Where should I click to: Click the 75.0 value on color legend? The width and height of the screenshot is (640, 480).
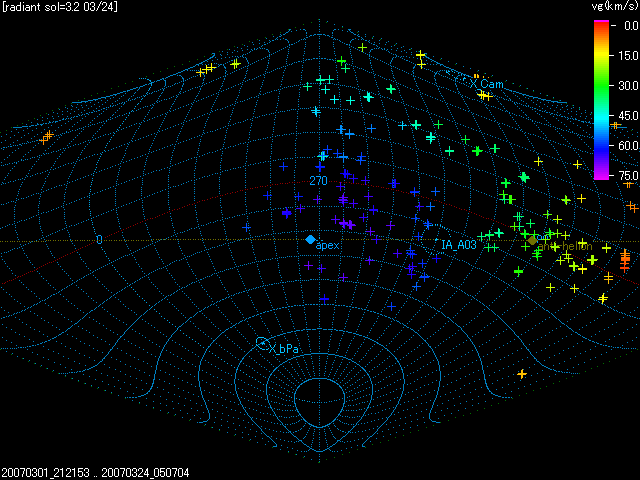(630, 176)
